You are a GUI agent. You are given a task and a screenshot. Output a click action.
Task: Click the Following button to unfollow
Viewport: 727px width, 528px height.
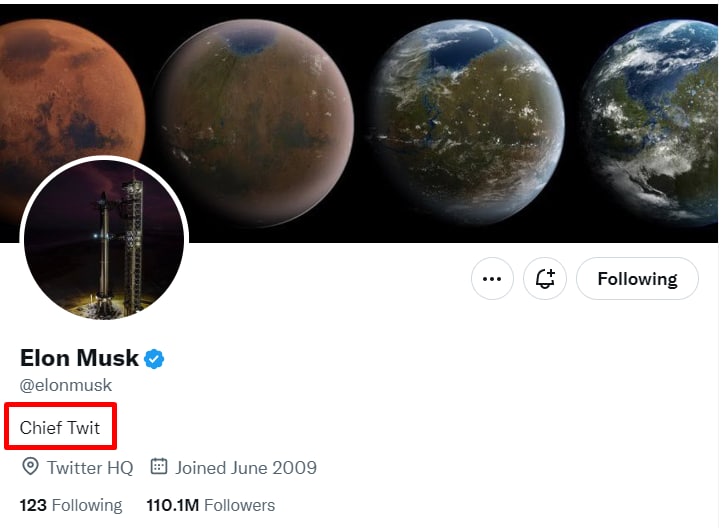pos(637,279)
